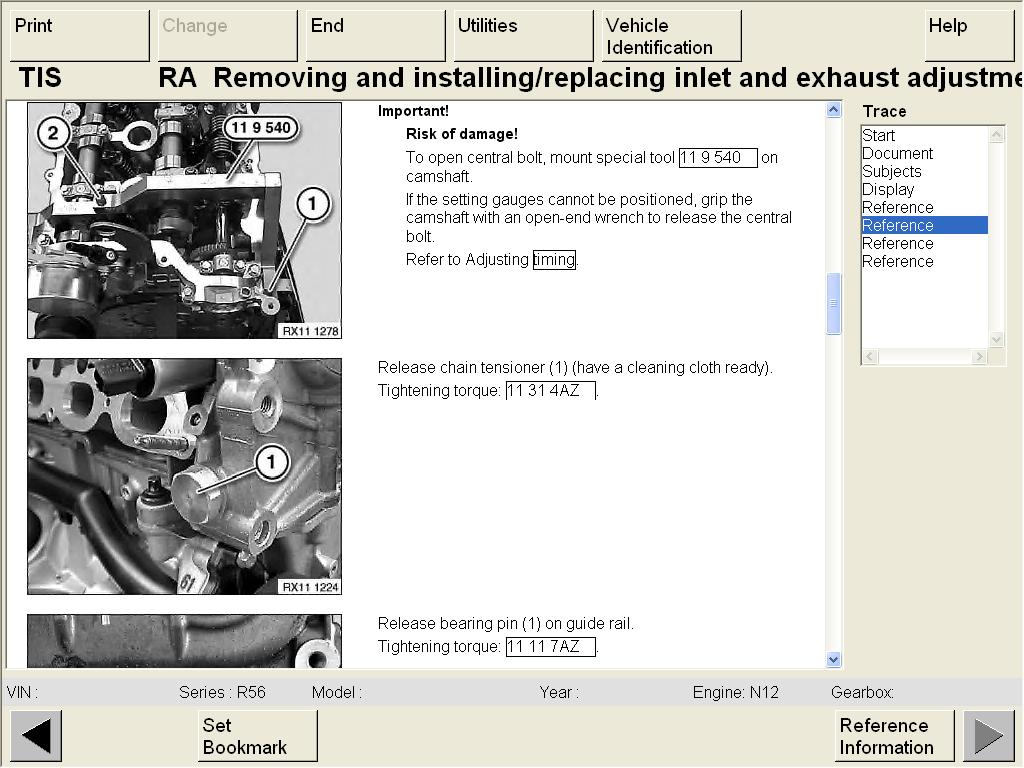
Task: Click Trace list scroll right arrow
Action: tap(980, 357)
